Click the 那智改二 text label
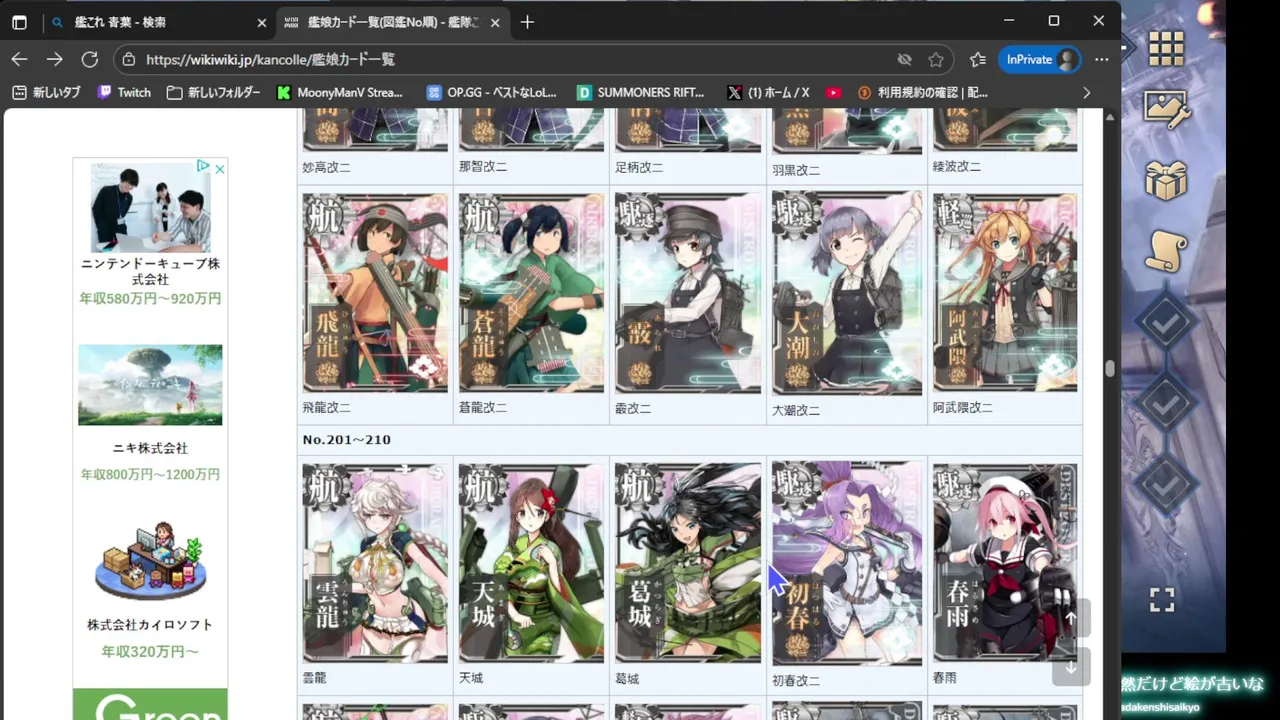Screen dimensions: 1280x720 pyautogui.click(x=483, y=167)
